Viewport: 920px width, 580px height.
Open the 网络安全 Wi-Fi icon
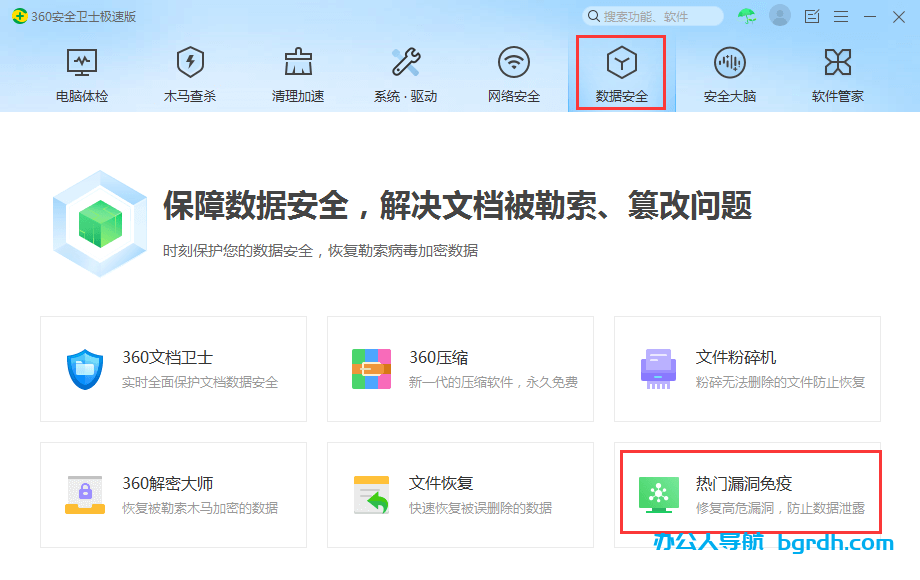[x=514, y=62]
